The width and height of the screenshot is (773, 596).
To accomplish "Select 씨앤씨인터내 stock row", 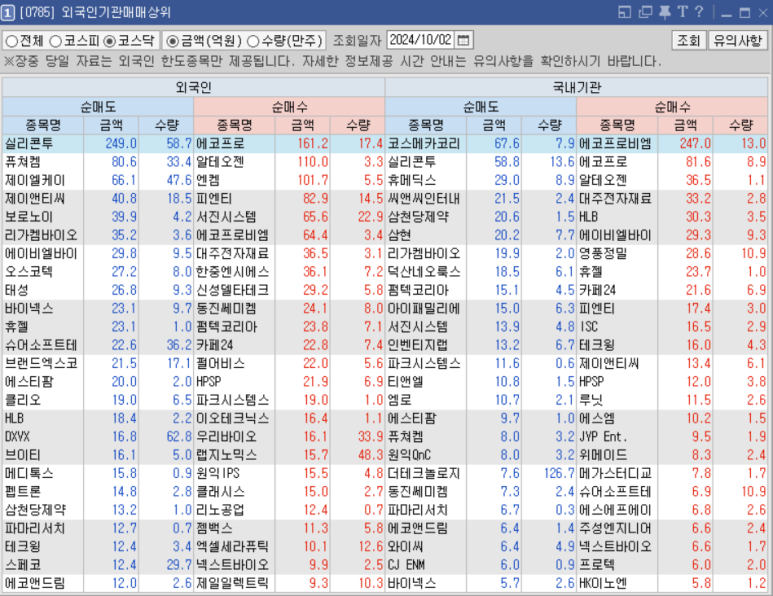I will [x=426, y=199].
